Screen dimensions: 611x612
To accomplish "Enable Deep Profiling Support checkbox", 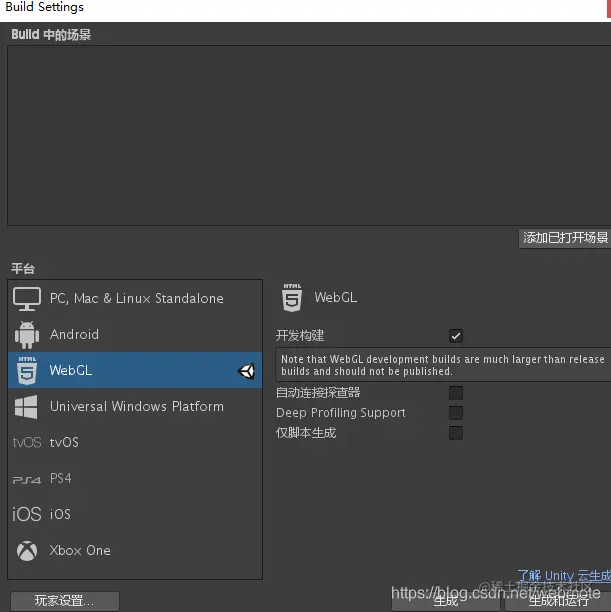I will (456, 413).
